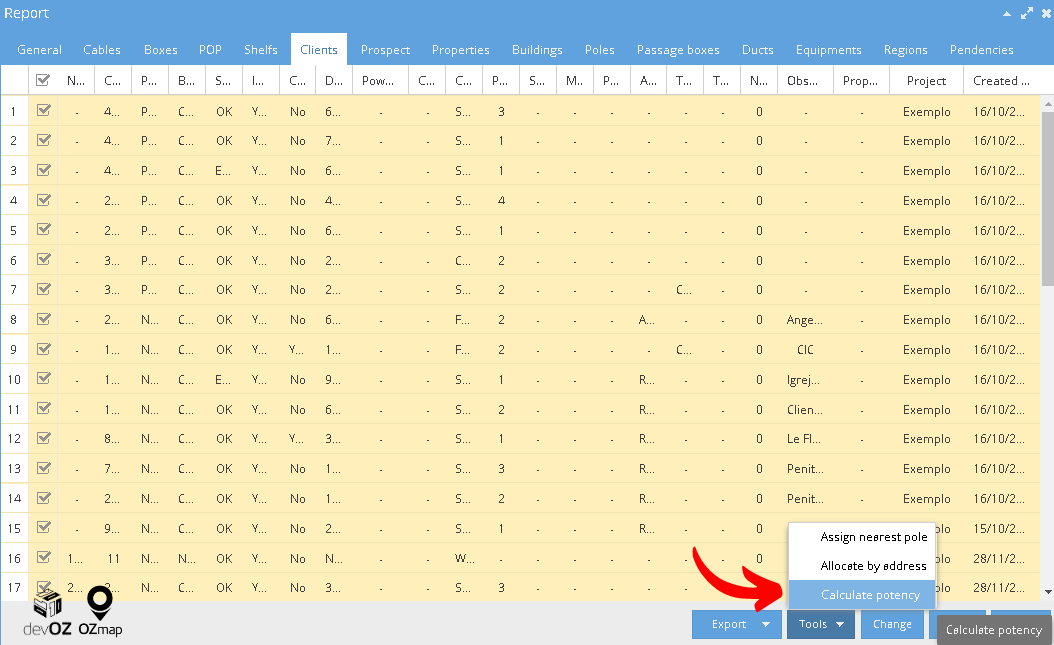Uncheck the checkbox in row 1
The height and width of the screenshot is (645, 1054).
(x=44, y=110)
